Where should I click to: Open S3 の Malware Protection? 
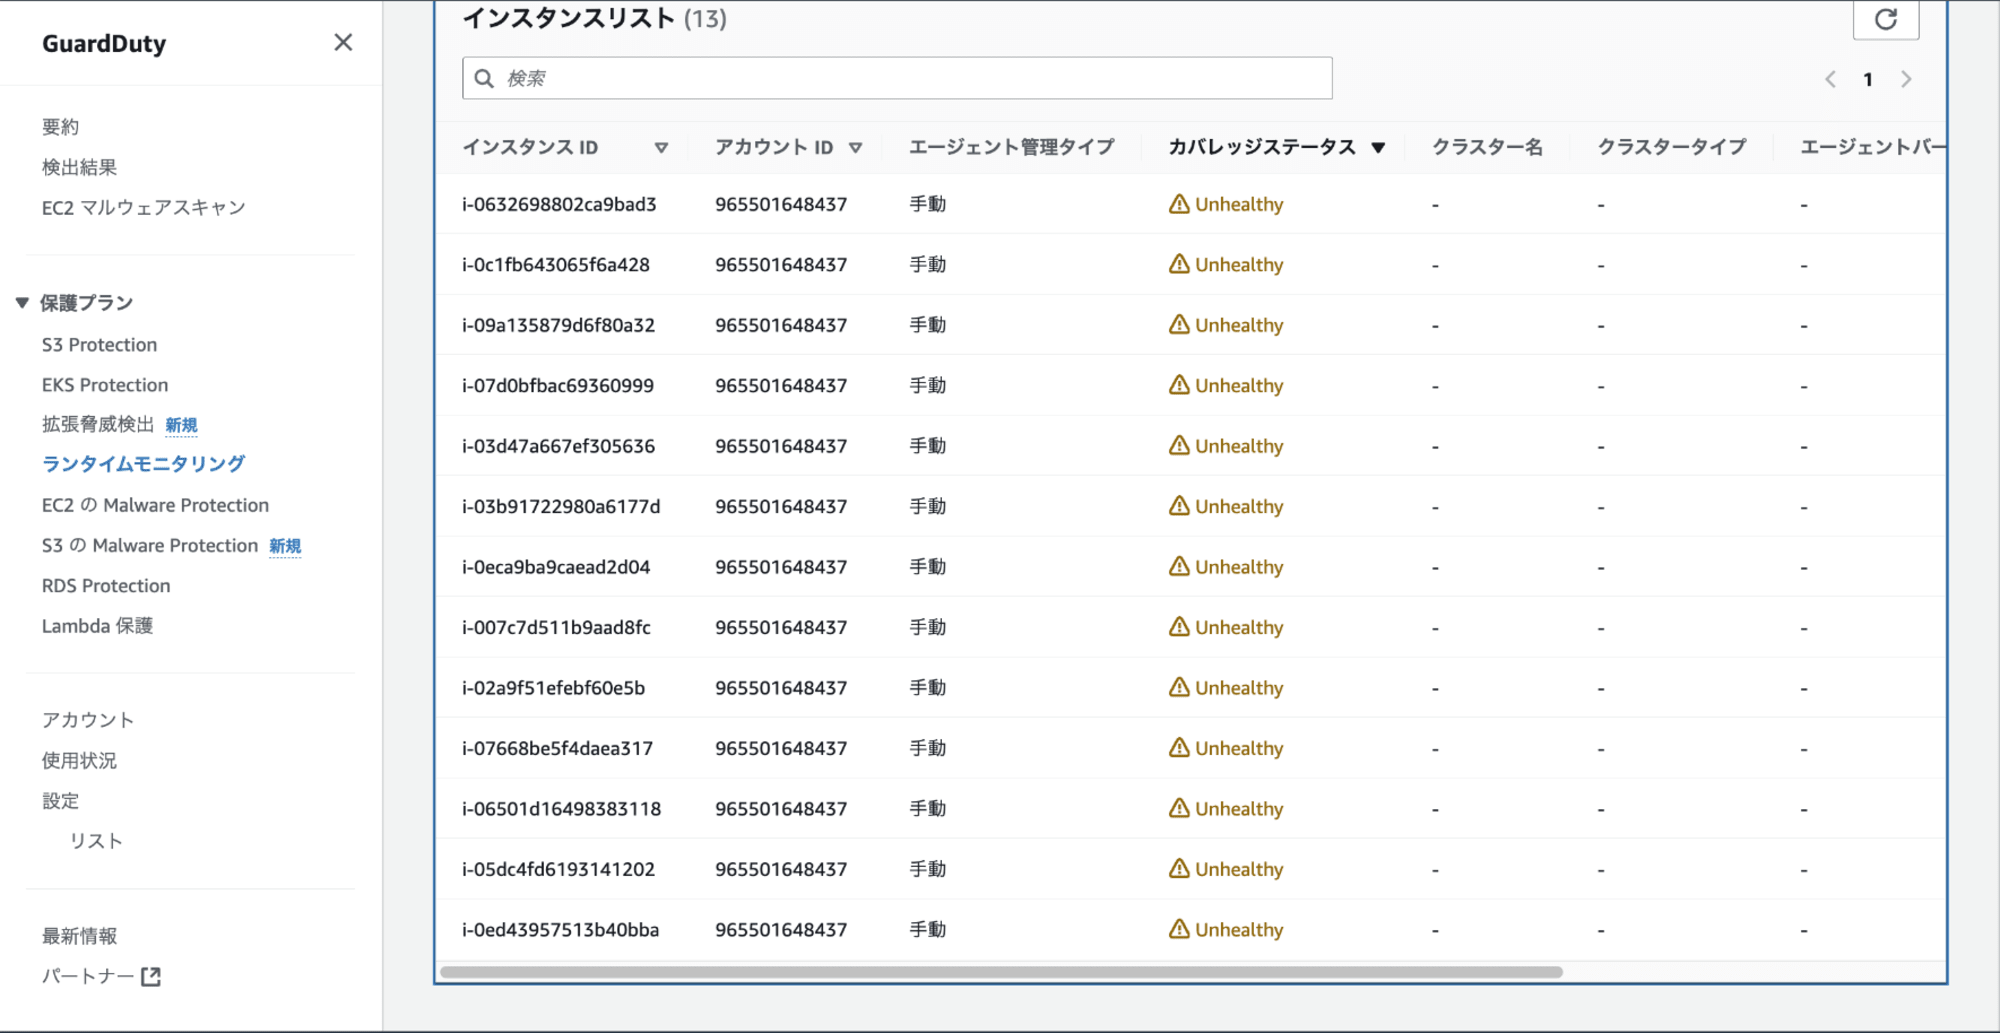coord(150,545)
